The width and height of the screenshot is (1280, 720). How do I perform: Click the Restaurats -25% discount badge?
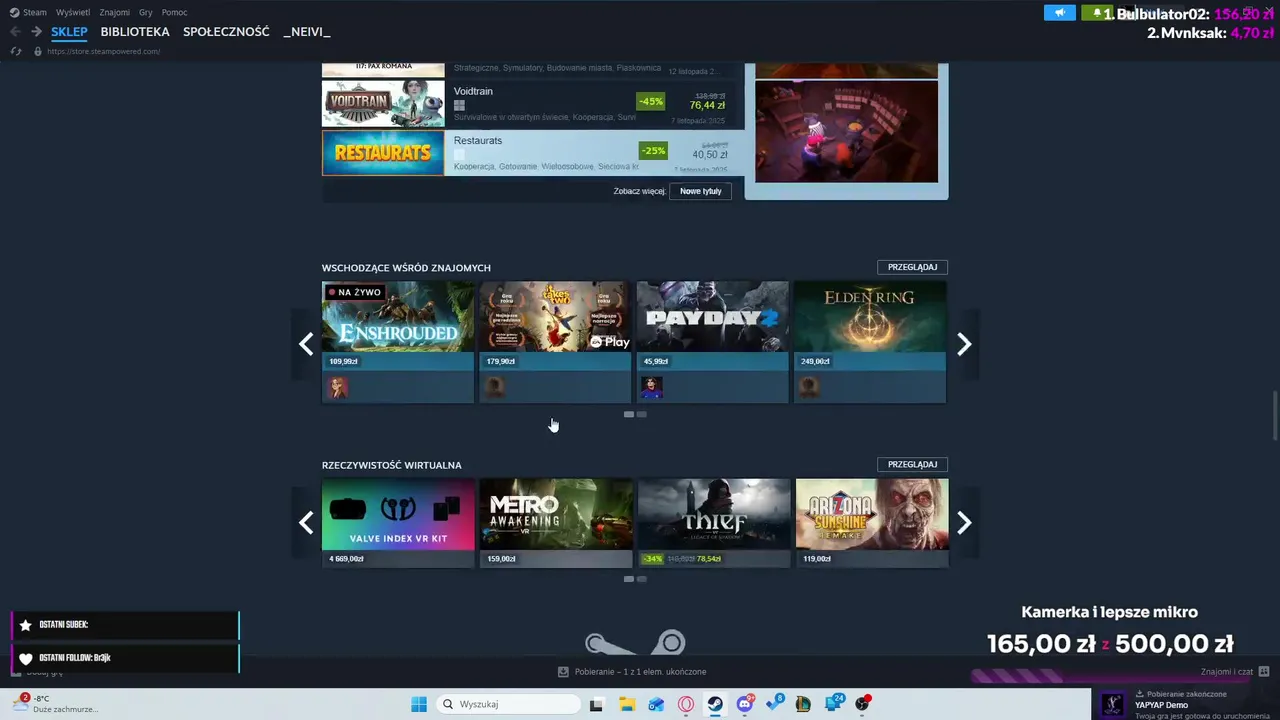tap(653, 151)
